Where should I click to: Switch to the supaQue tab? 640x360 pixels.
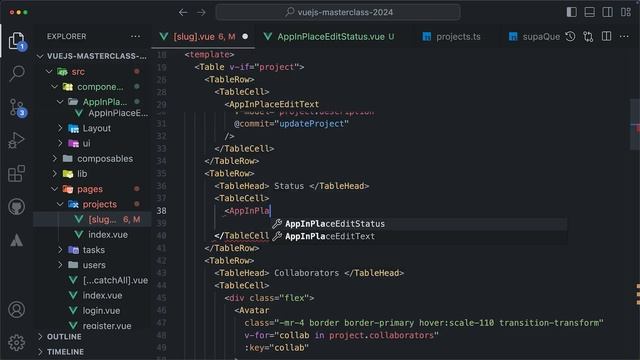point(534,36)
